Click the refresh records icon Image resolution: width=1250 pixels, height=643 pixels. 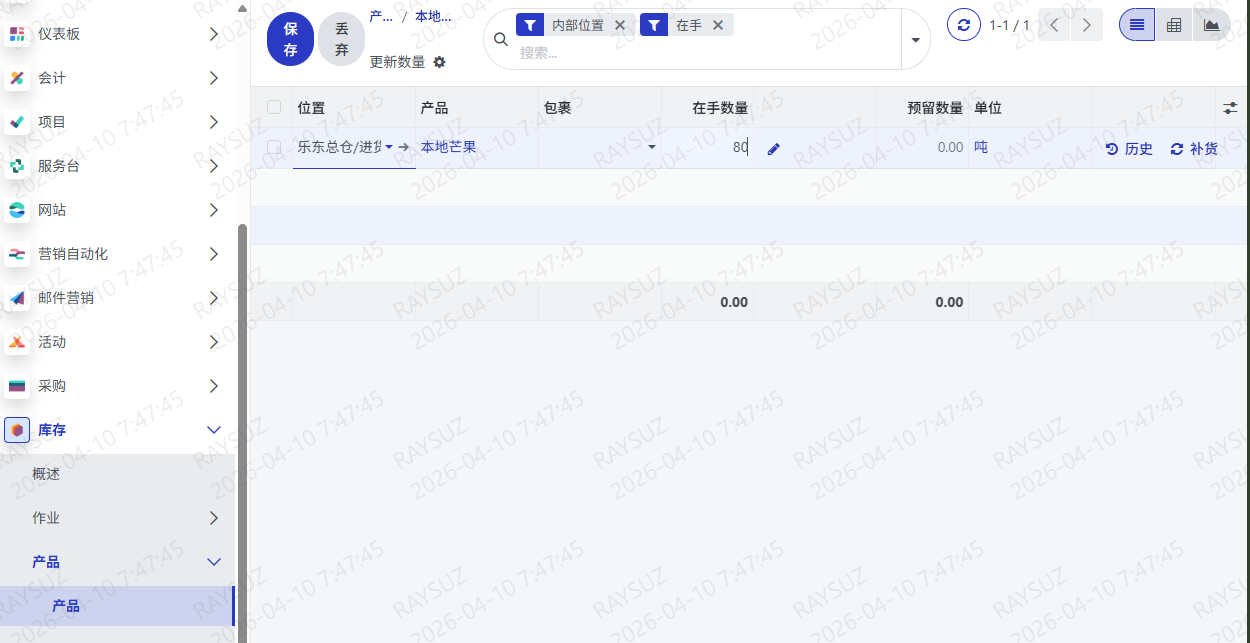tap(964, 25)
